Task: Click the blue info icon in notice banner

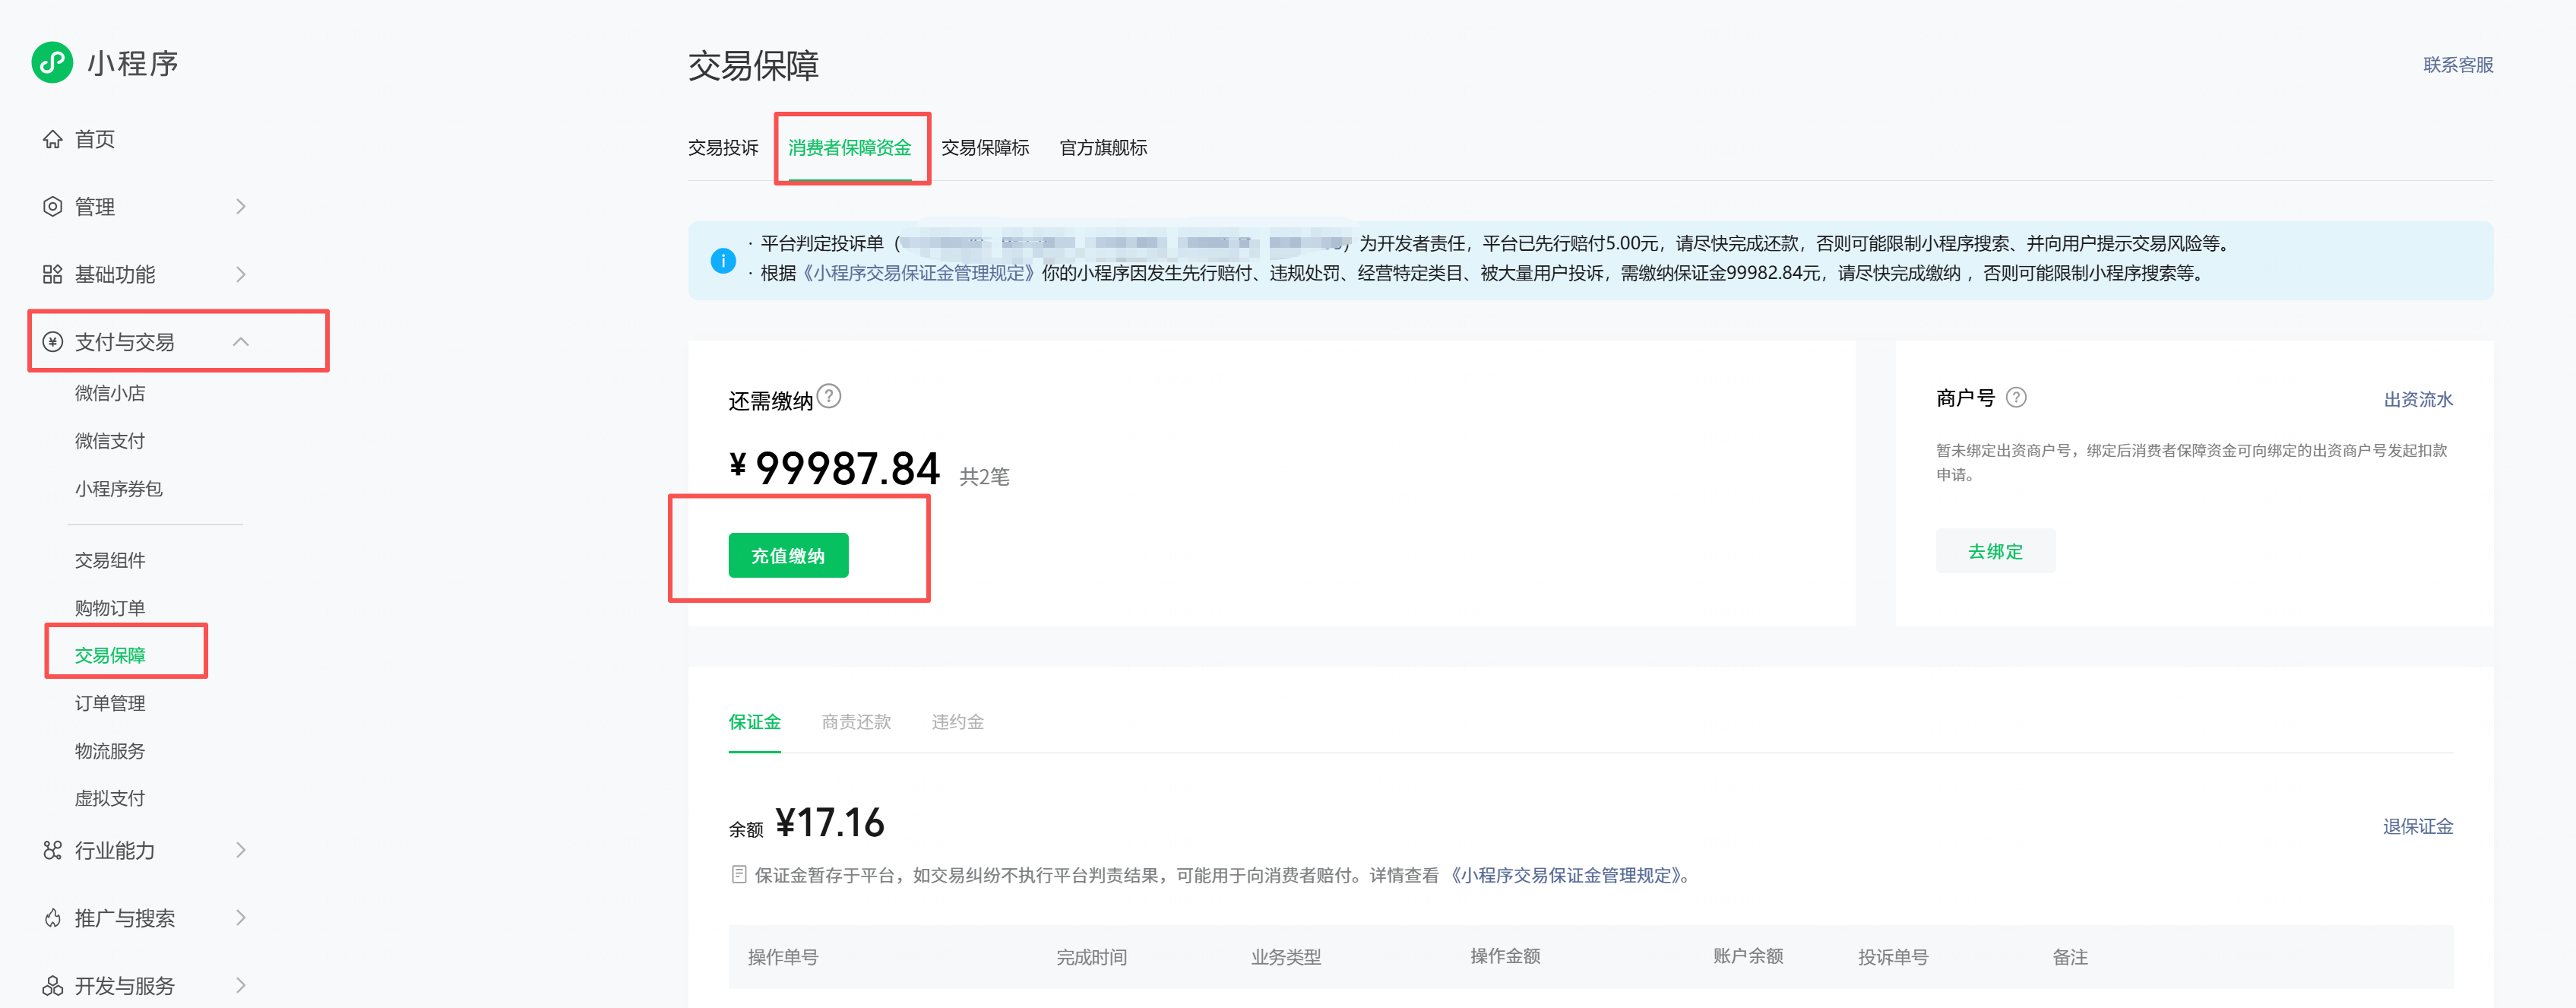Action: [x=723, y=260]
